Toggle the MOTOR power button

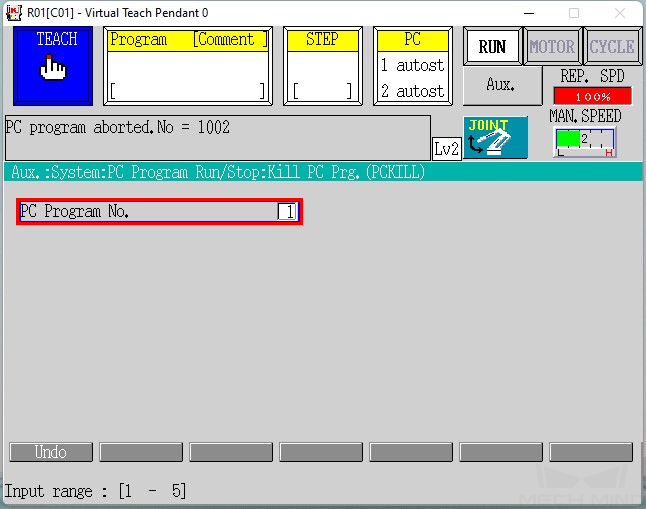(552, 47)
